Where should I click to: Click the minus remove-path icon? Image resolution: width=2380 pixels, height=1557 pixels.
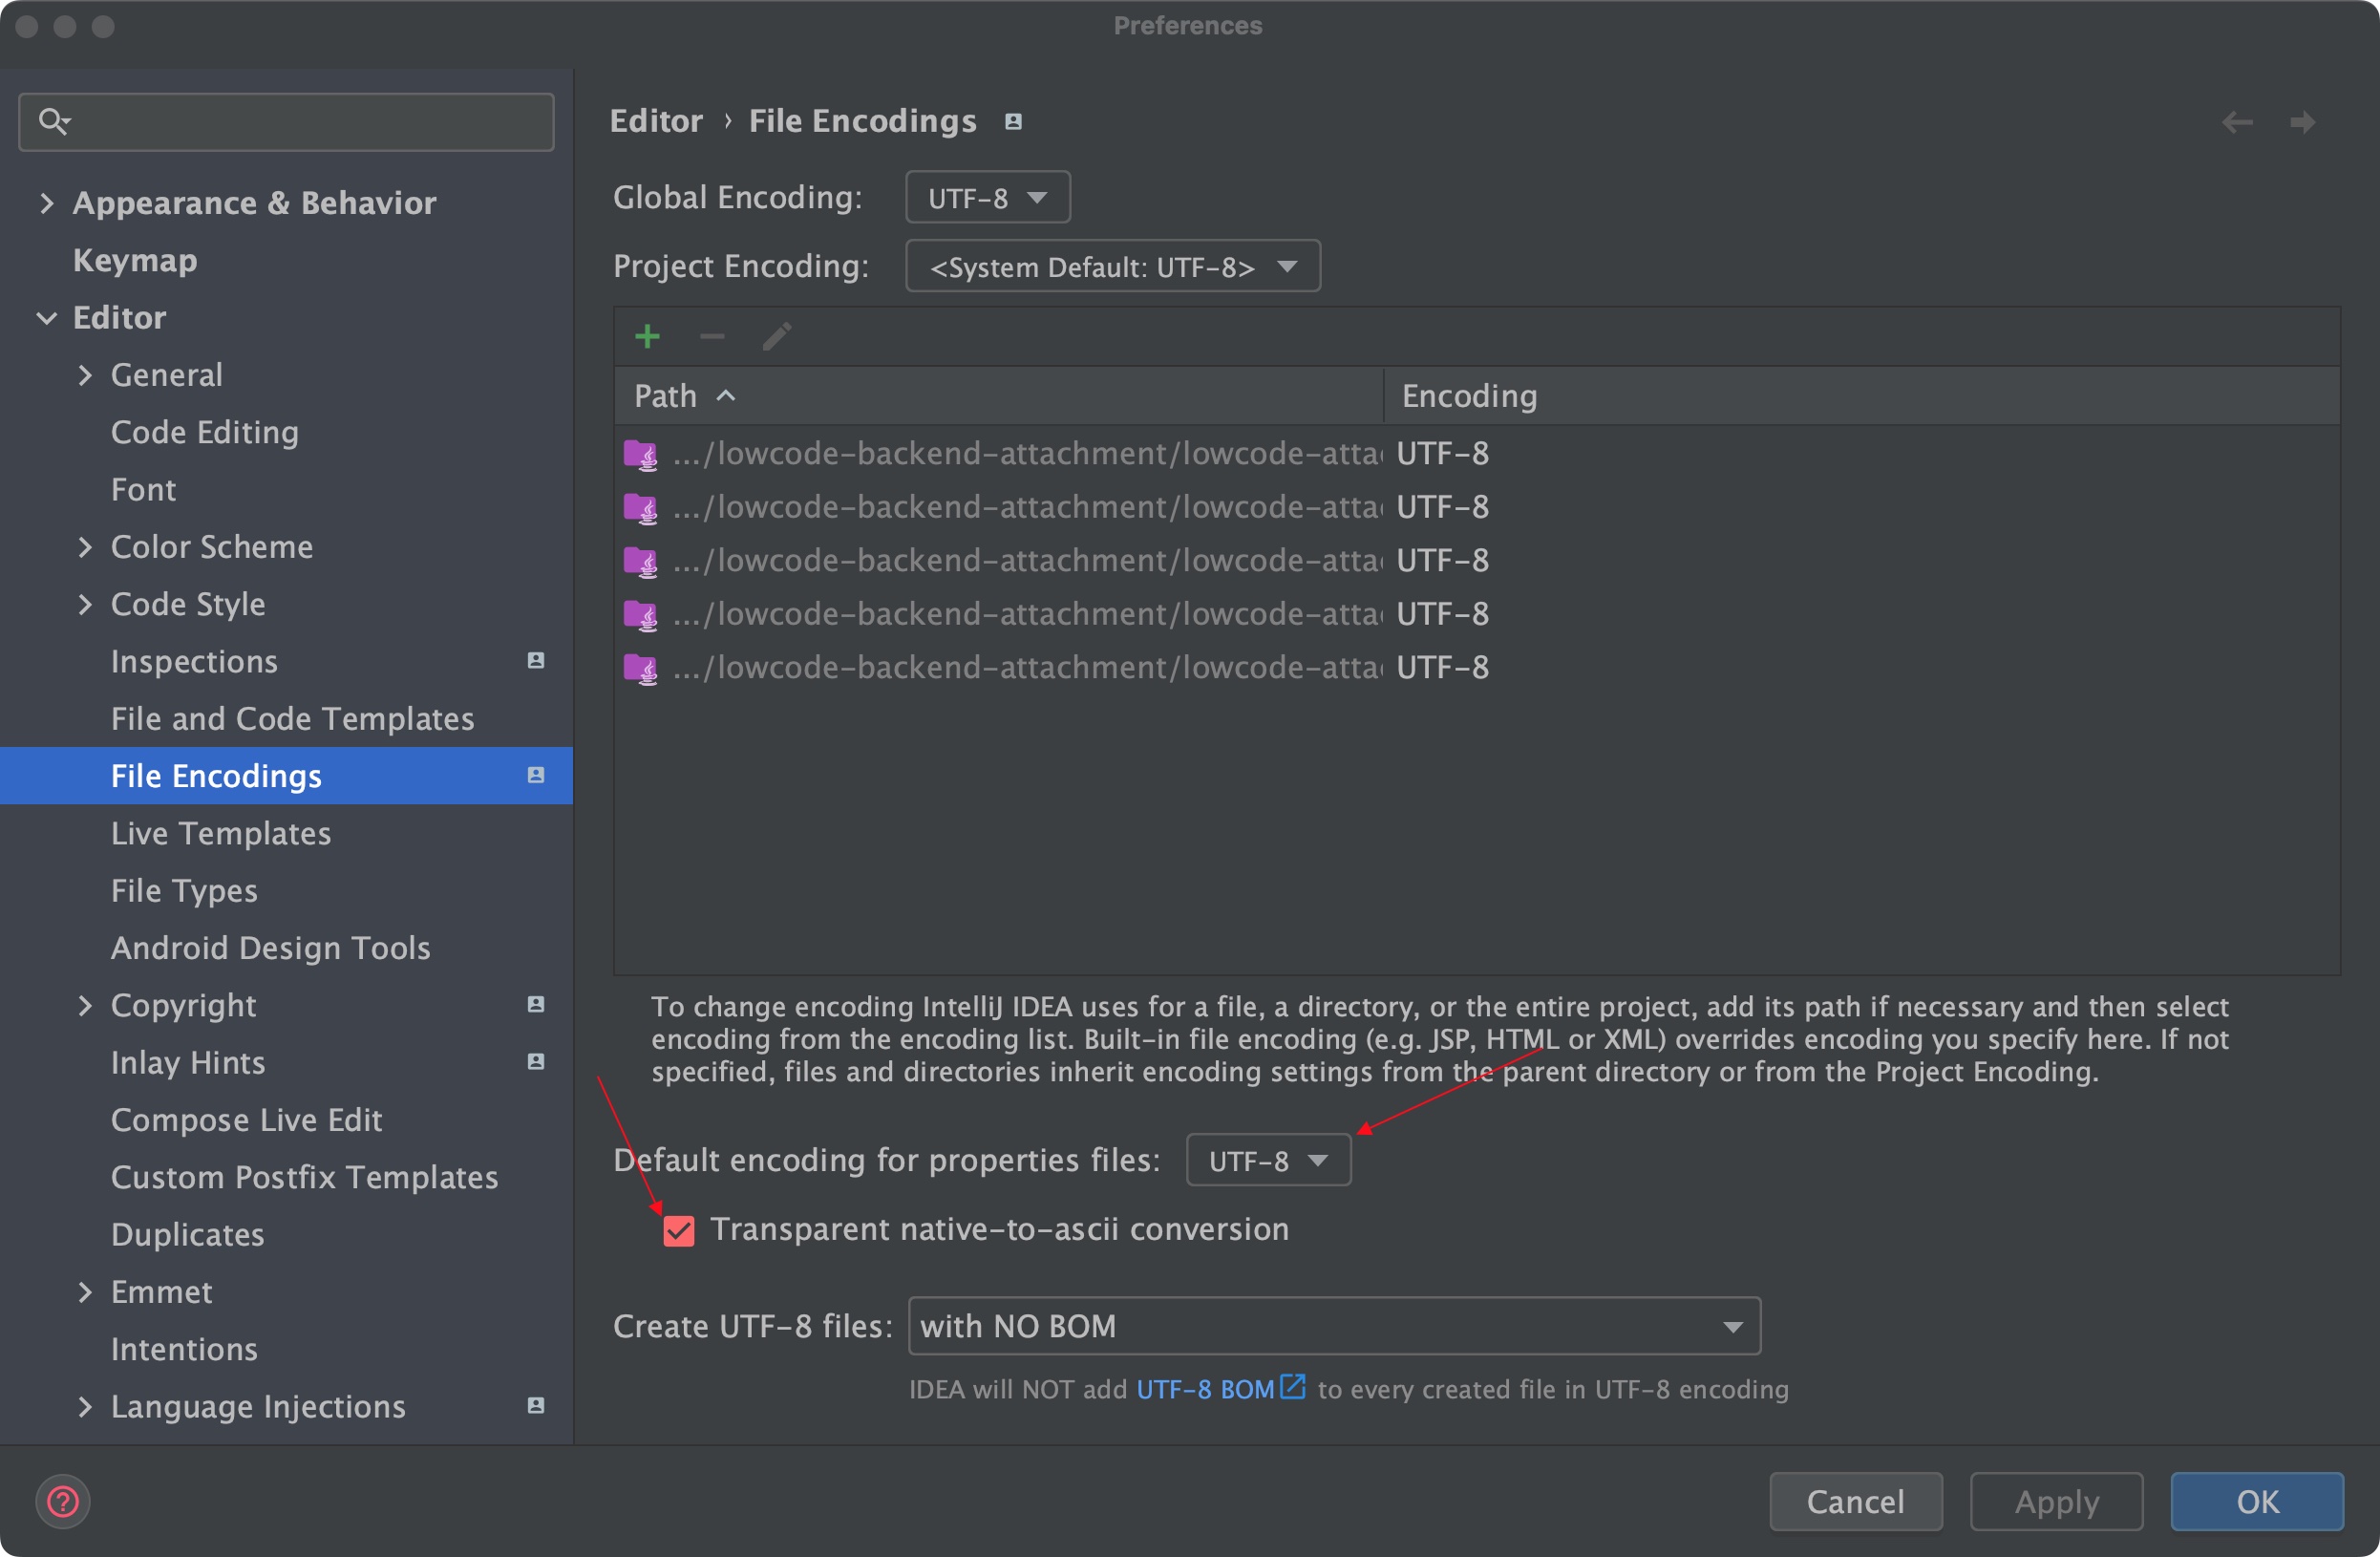(x=712, y=337)
